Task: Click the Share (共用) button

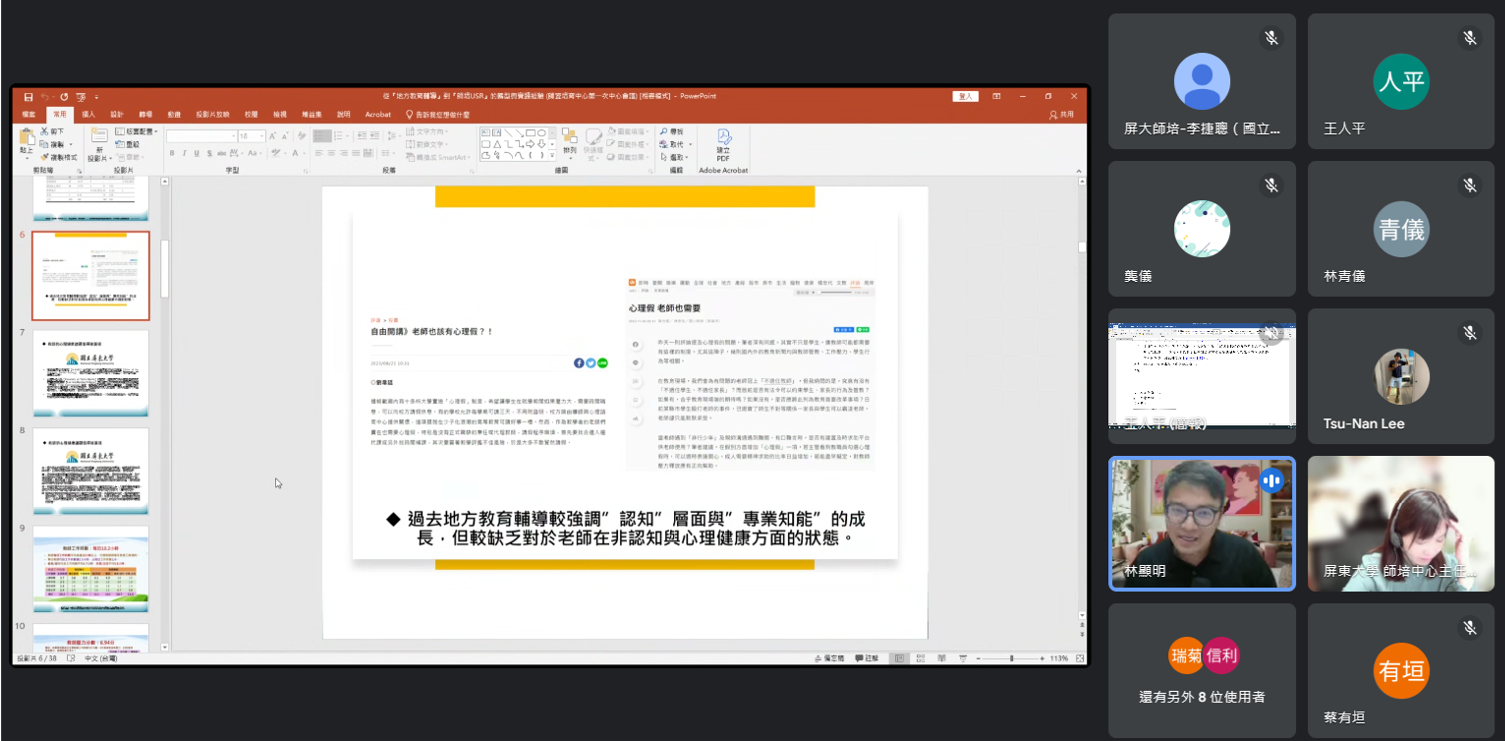Action: point(1062,115)
